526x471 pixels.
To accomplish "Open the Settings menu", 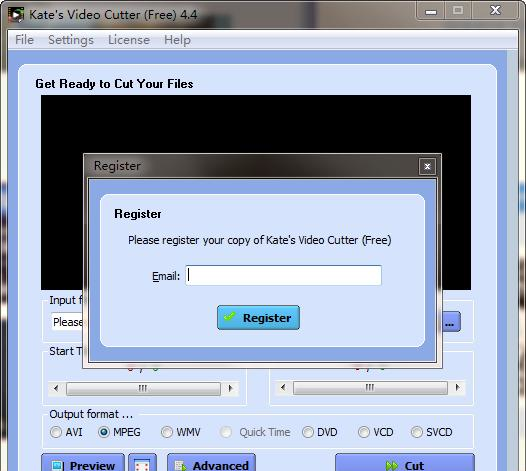I will tap(71, 40).
